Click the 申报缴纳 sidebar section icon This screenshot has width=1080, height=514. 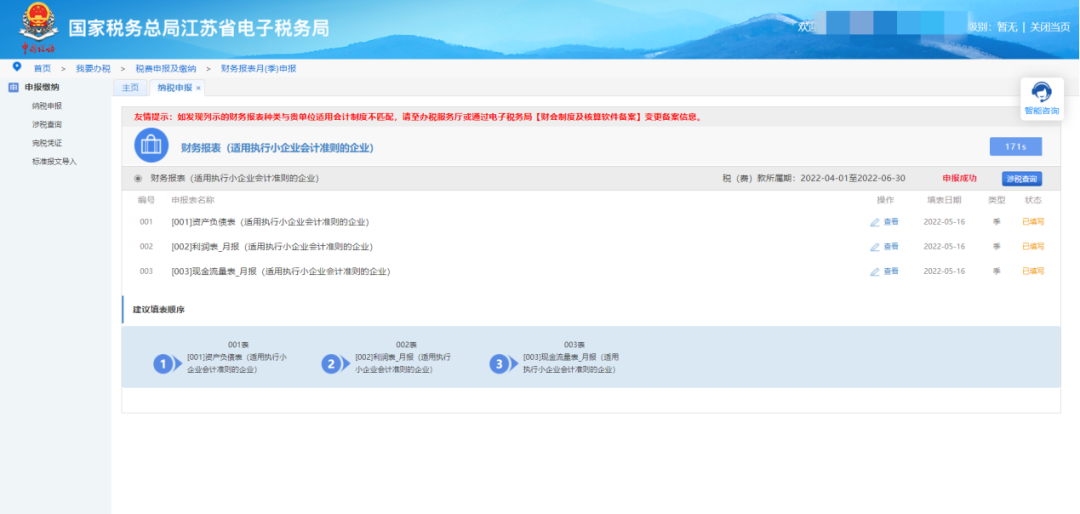tap(13, 88)
